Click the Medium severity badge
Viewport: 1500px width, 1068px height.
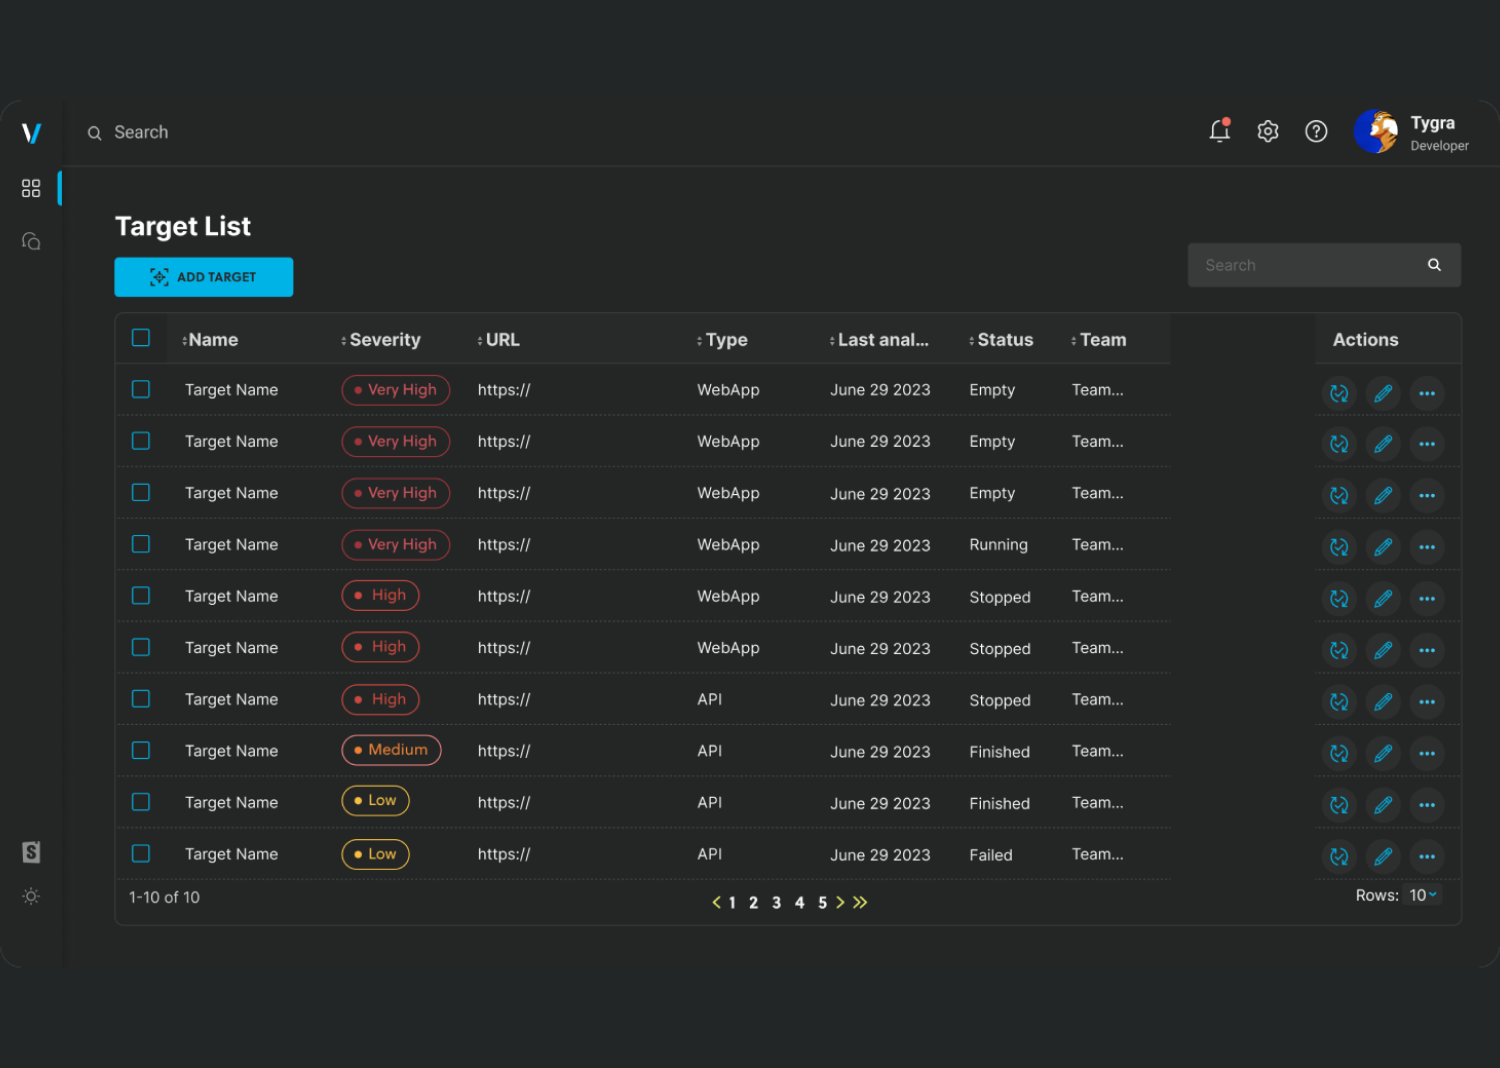[x=391, y=750]
